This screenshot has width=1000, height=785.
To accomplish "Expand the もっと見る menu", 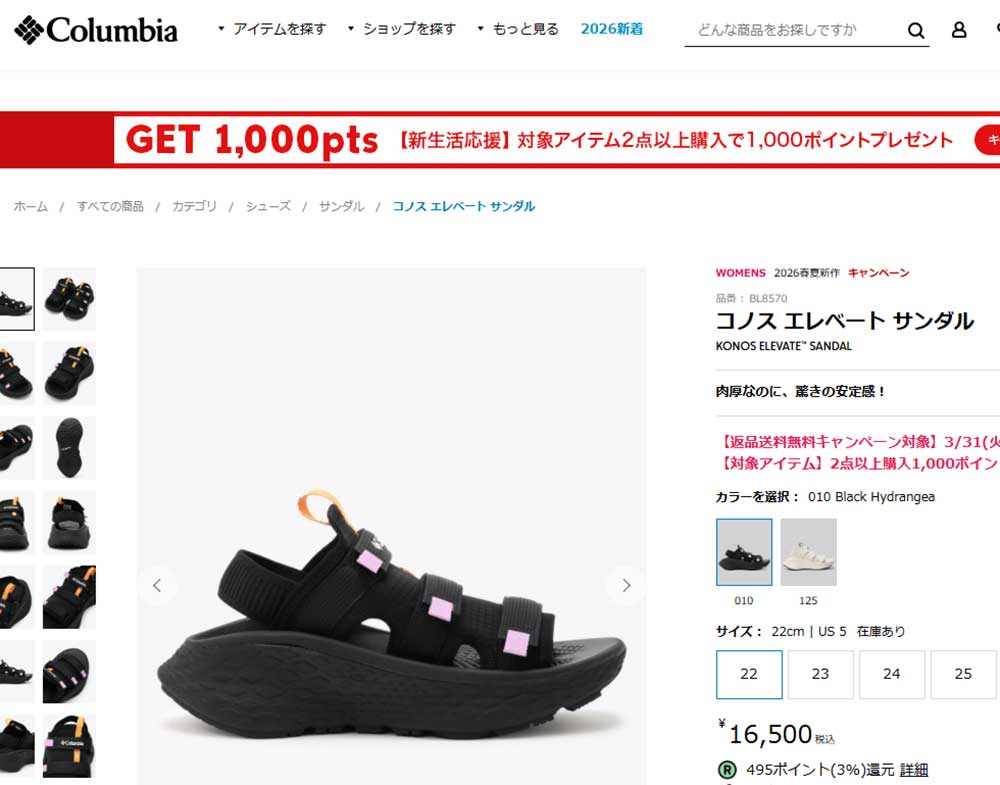I will pos(518,29).
